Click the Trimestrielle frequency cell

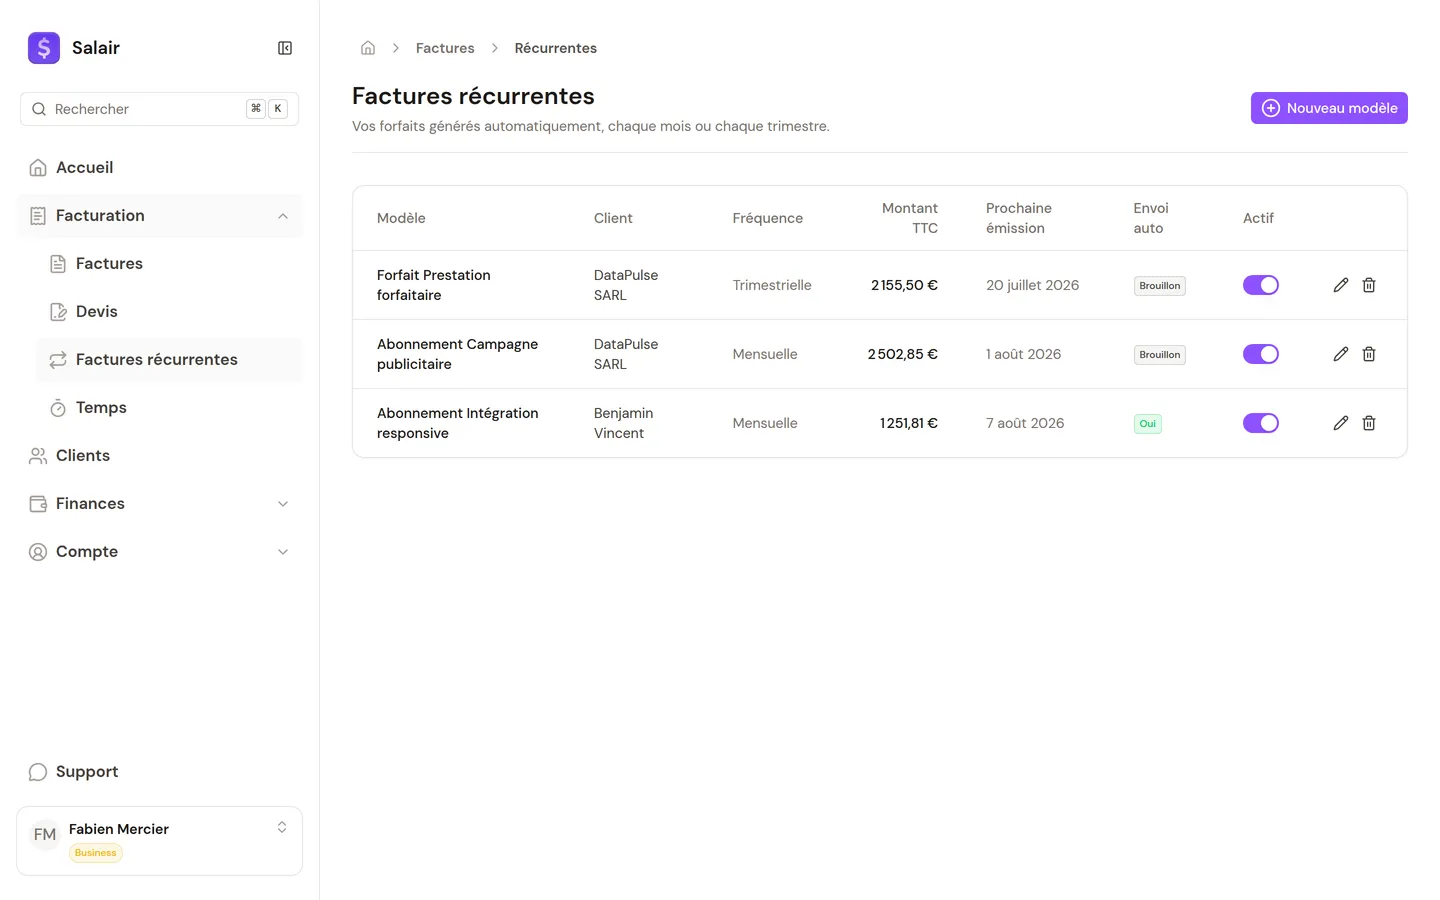pyautogui.click(x=772, y=285)
